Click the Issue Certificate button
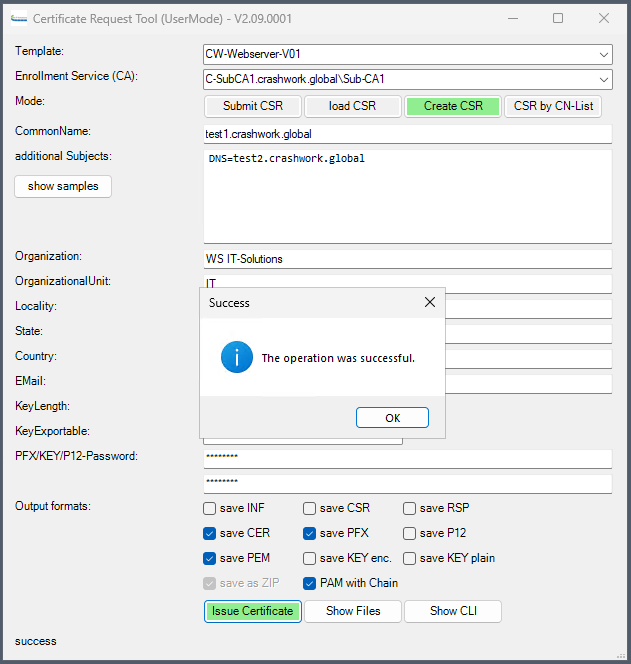 [x=253, y=611]
